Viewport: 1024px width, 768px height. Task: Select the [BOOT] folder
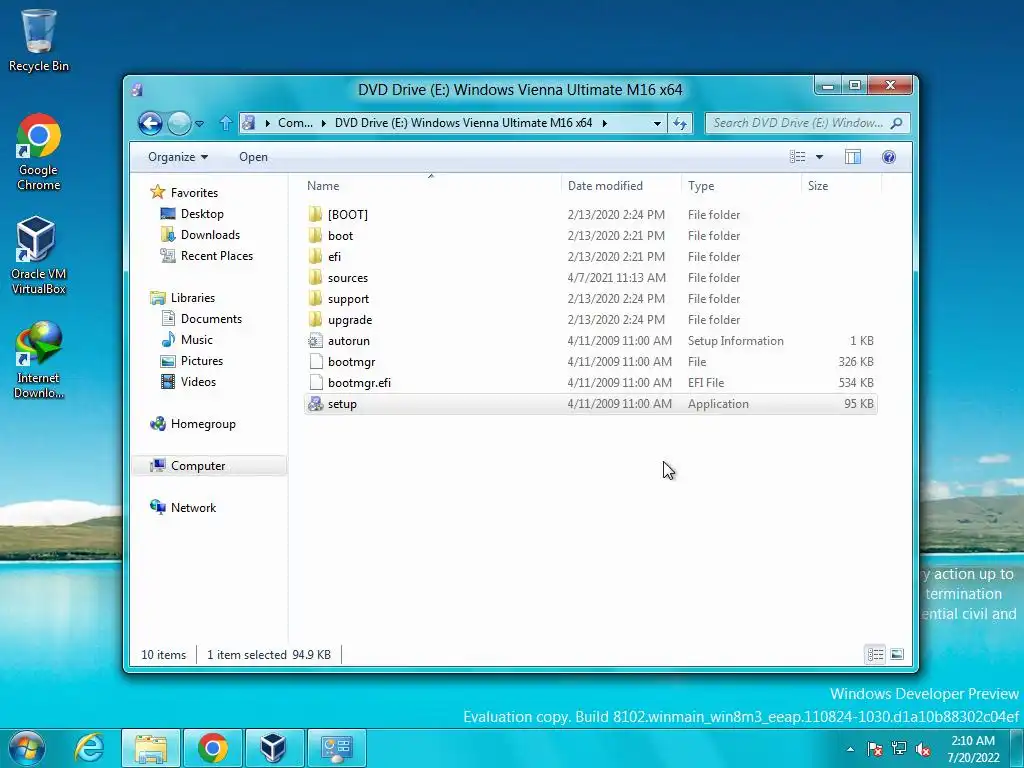[590, 215]
